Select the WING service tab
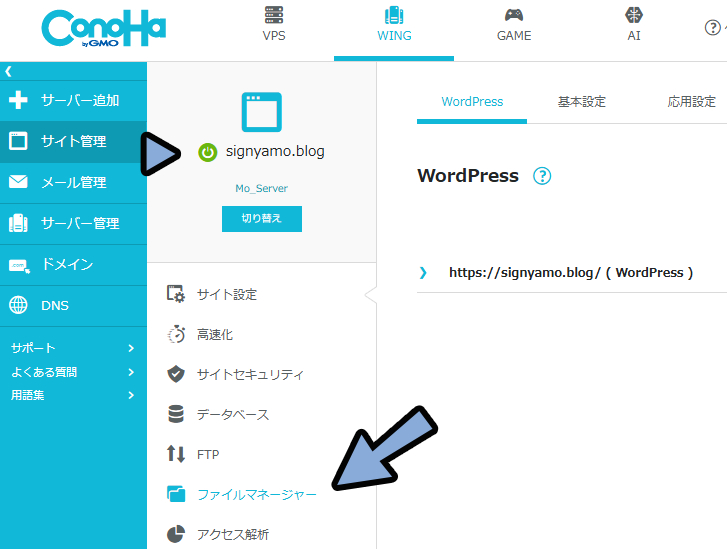Image resolution: width=727 pixels, height=549 pixels. [x=394, y=30]
